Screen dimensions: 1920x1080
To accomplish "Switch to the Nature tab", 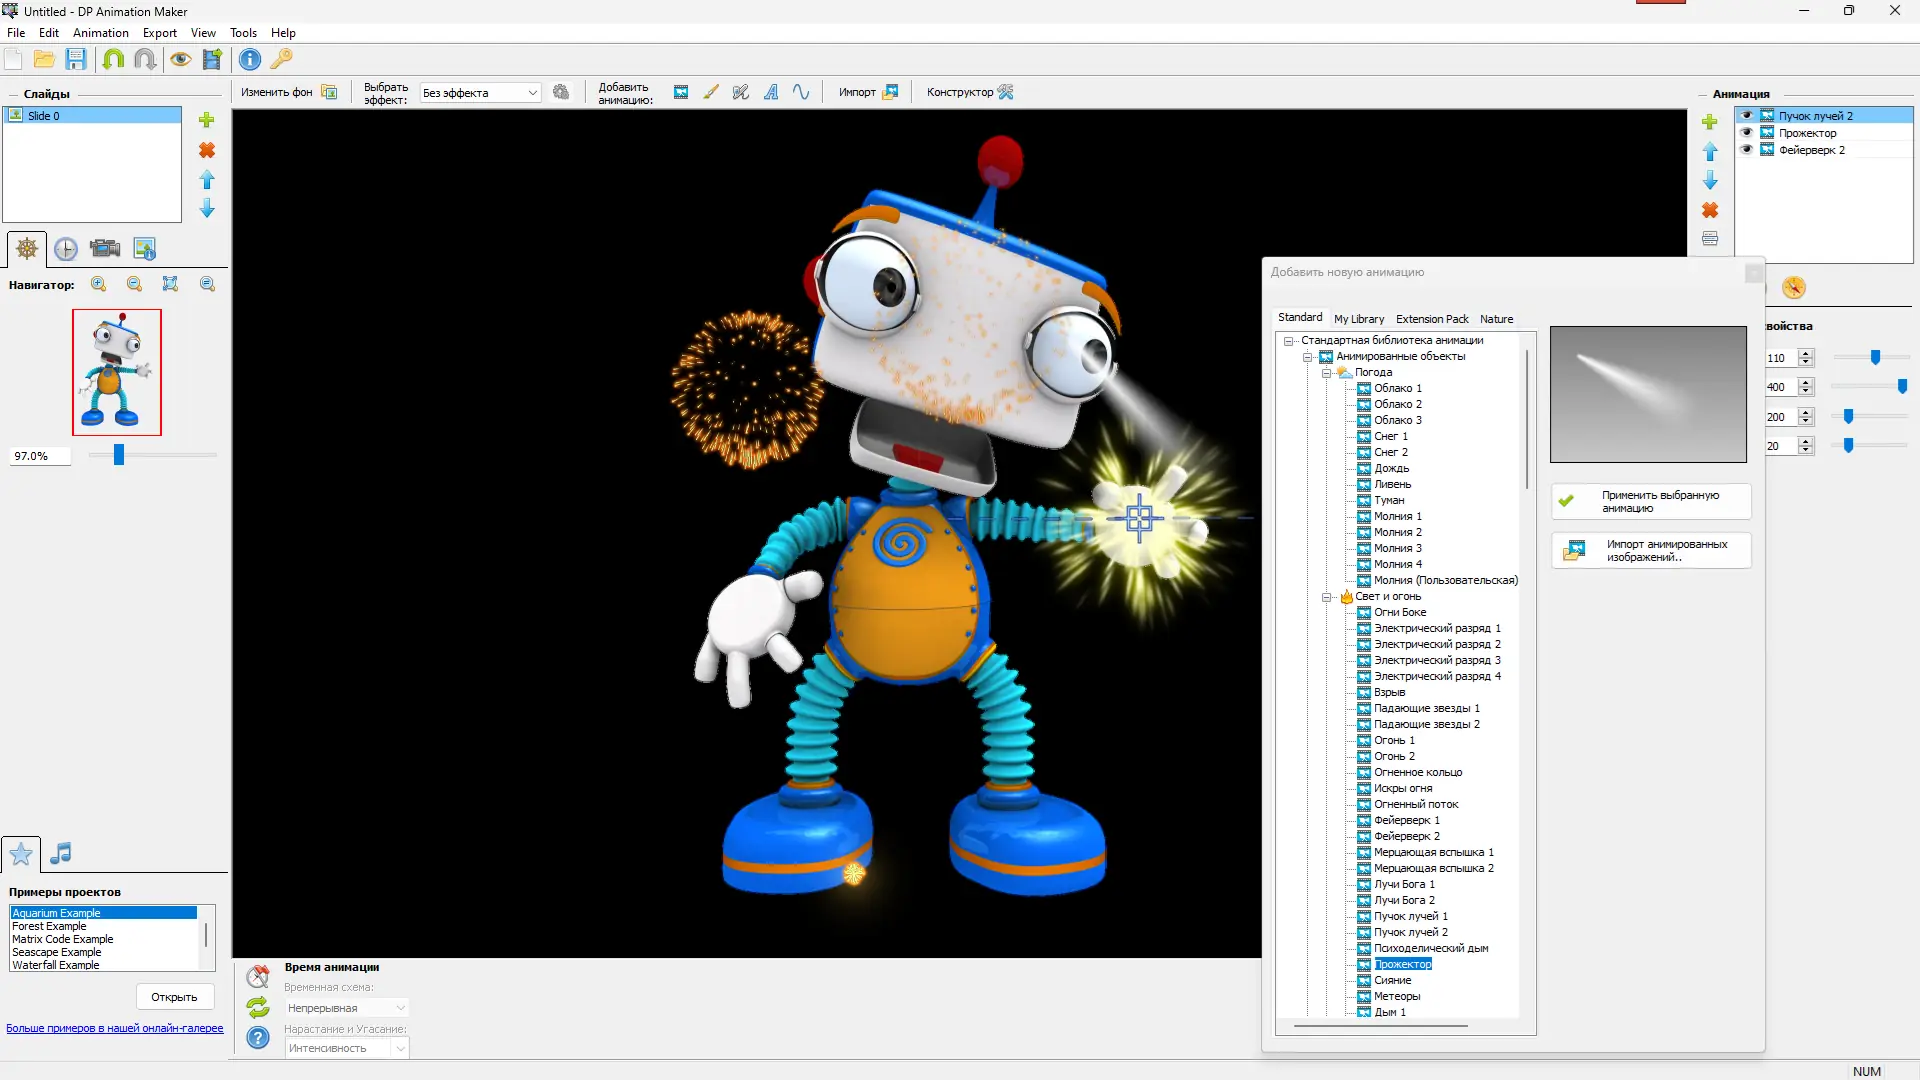I will point(1496,318).
